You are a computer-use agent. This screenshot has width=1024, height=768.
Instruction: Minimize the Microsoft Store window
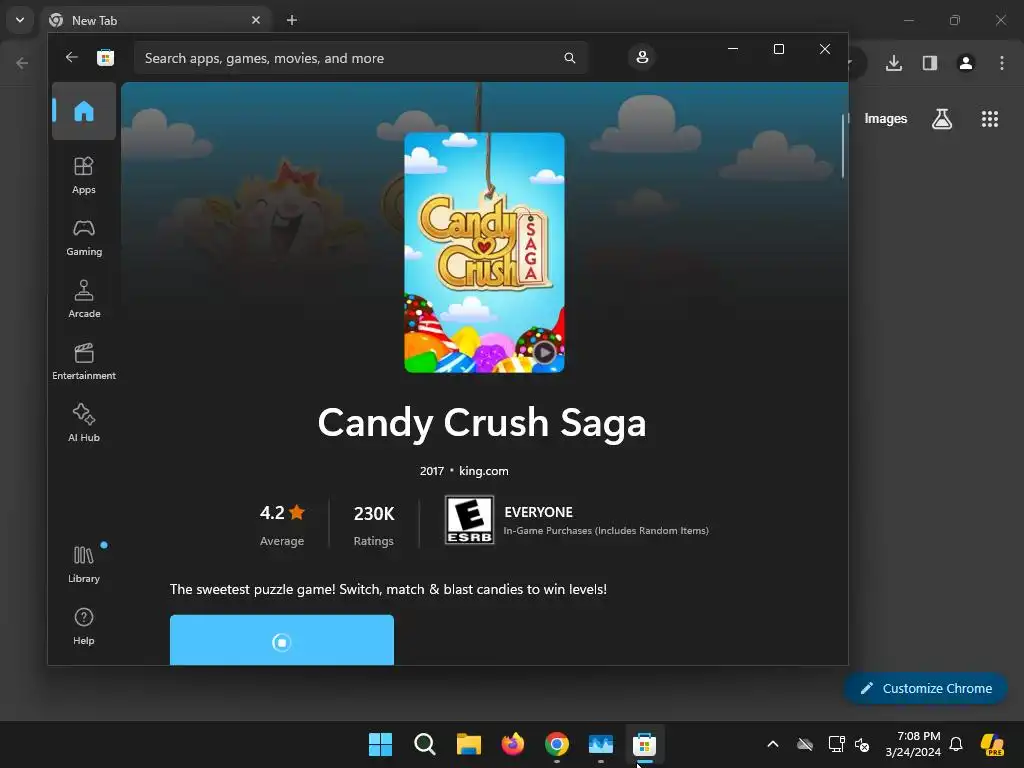point(733,49)
